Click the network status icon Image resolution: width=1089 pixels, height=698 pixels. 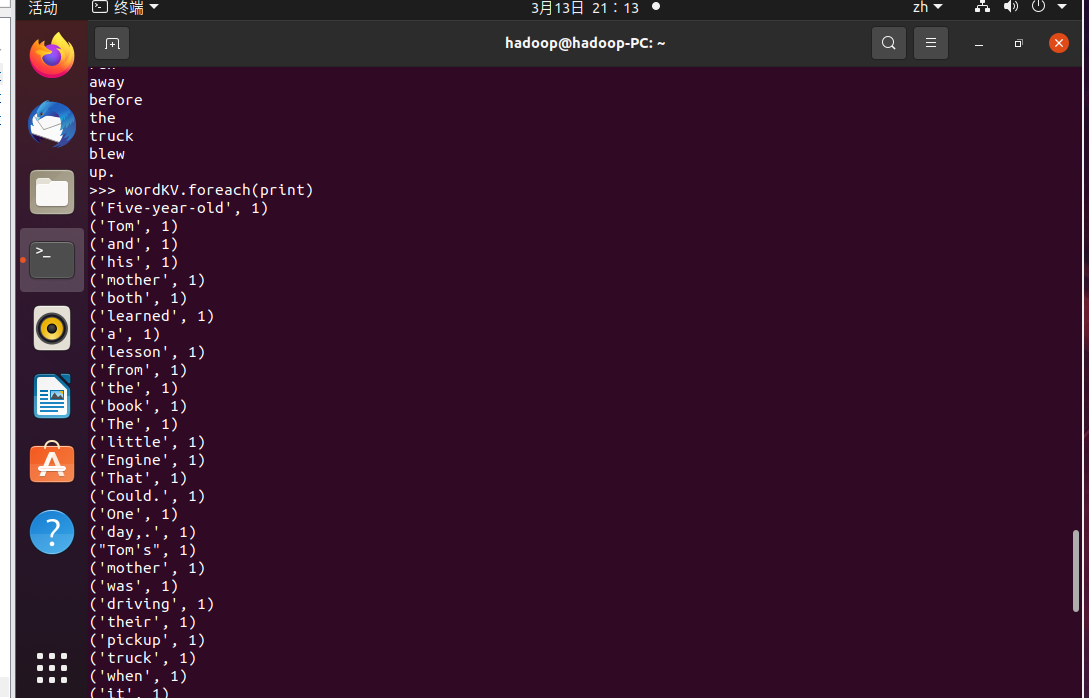pyautogui.click(x=982, y=8)
